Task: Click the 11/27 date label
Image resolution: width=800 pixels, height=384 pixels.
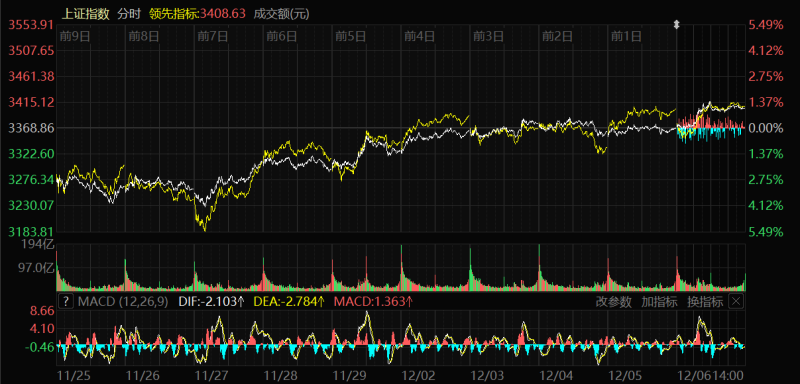Action: (211, 375)
